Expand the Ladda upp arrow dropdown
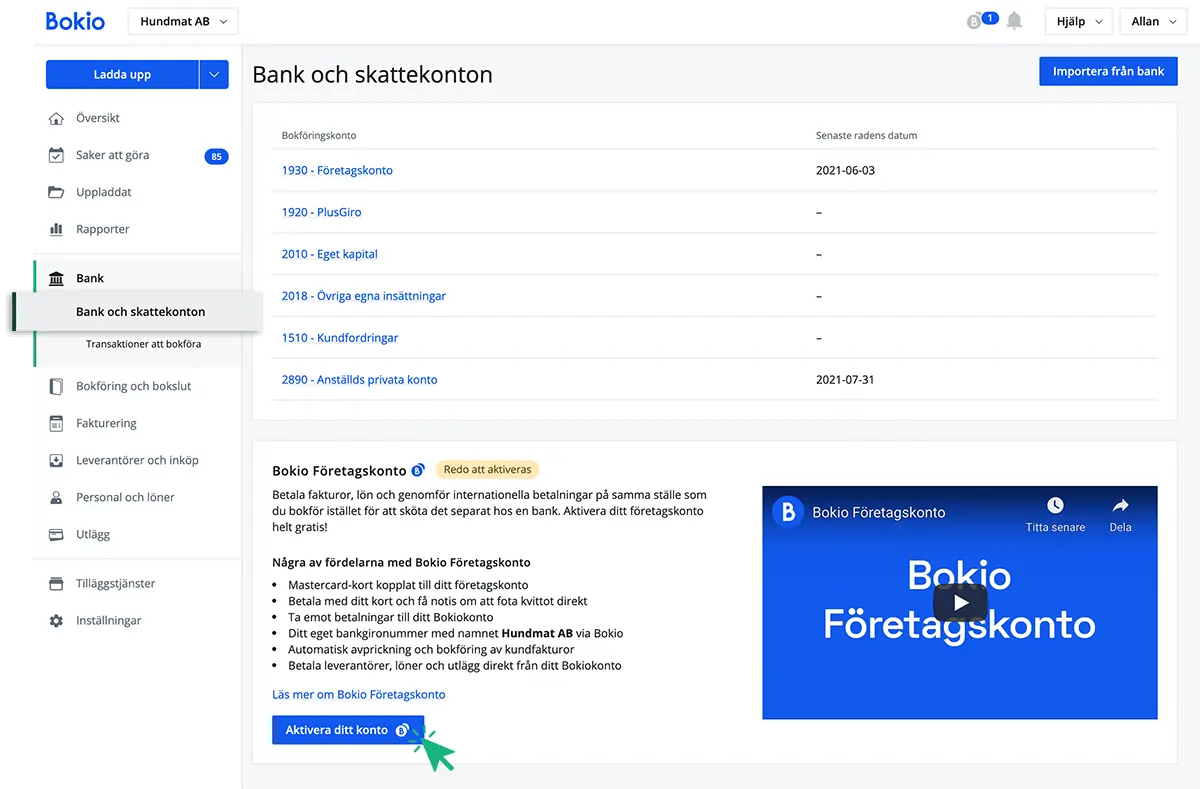Screen dimensions: 1200x789 [214, 74]
